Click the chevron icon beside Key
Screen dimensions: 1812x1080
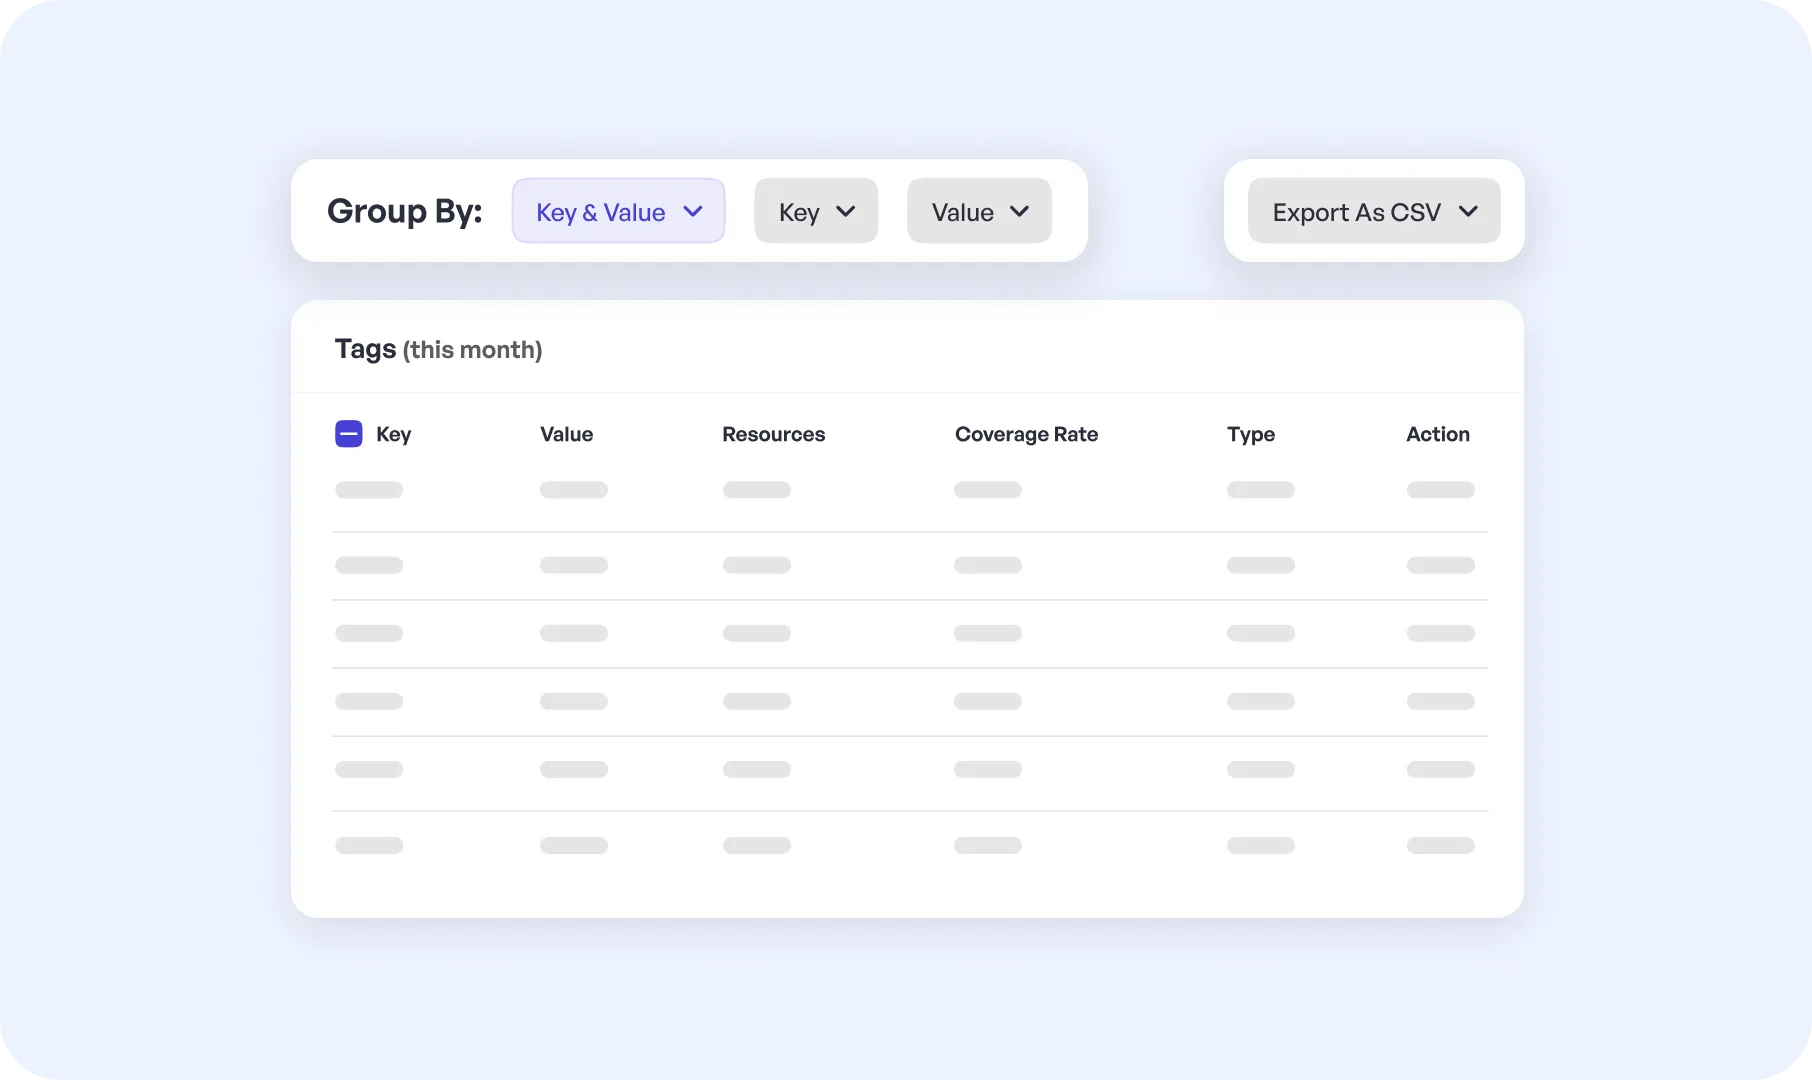coord(846,212)
